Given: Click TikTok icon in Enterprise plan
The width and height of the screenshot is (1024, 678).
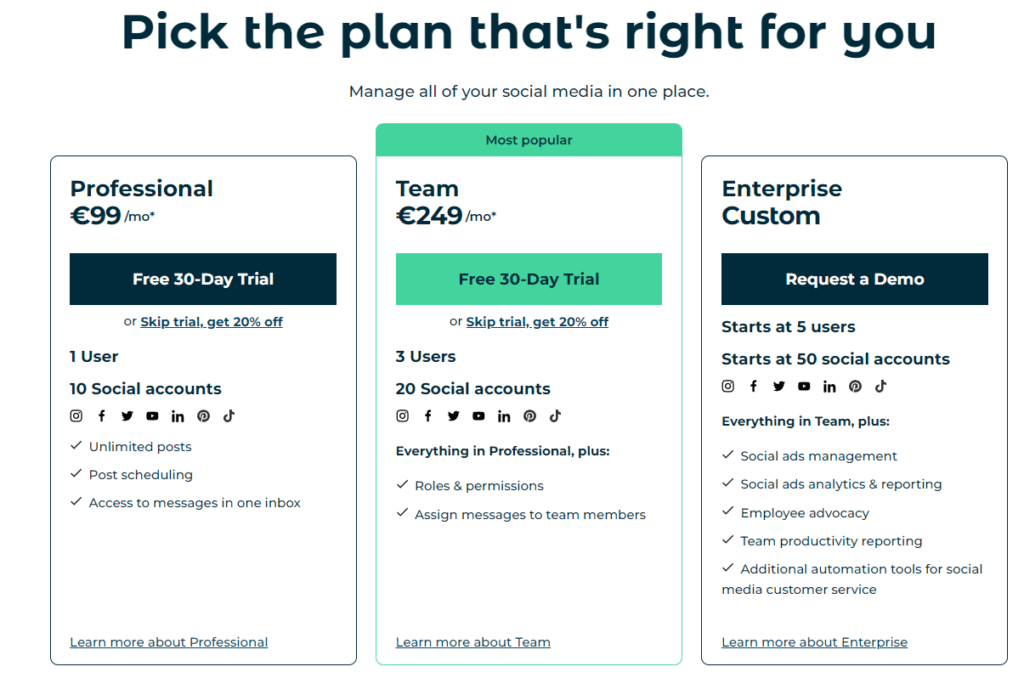Looking at the screenshot, I should (x=881, y=386).
